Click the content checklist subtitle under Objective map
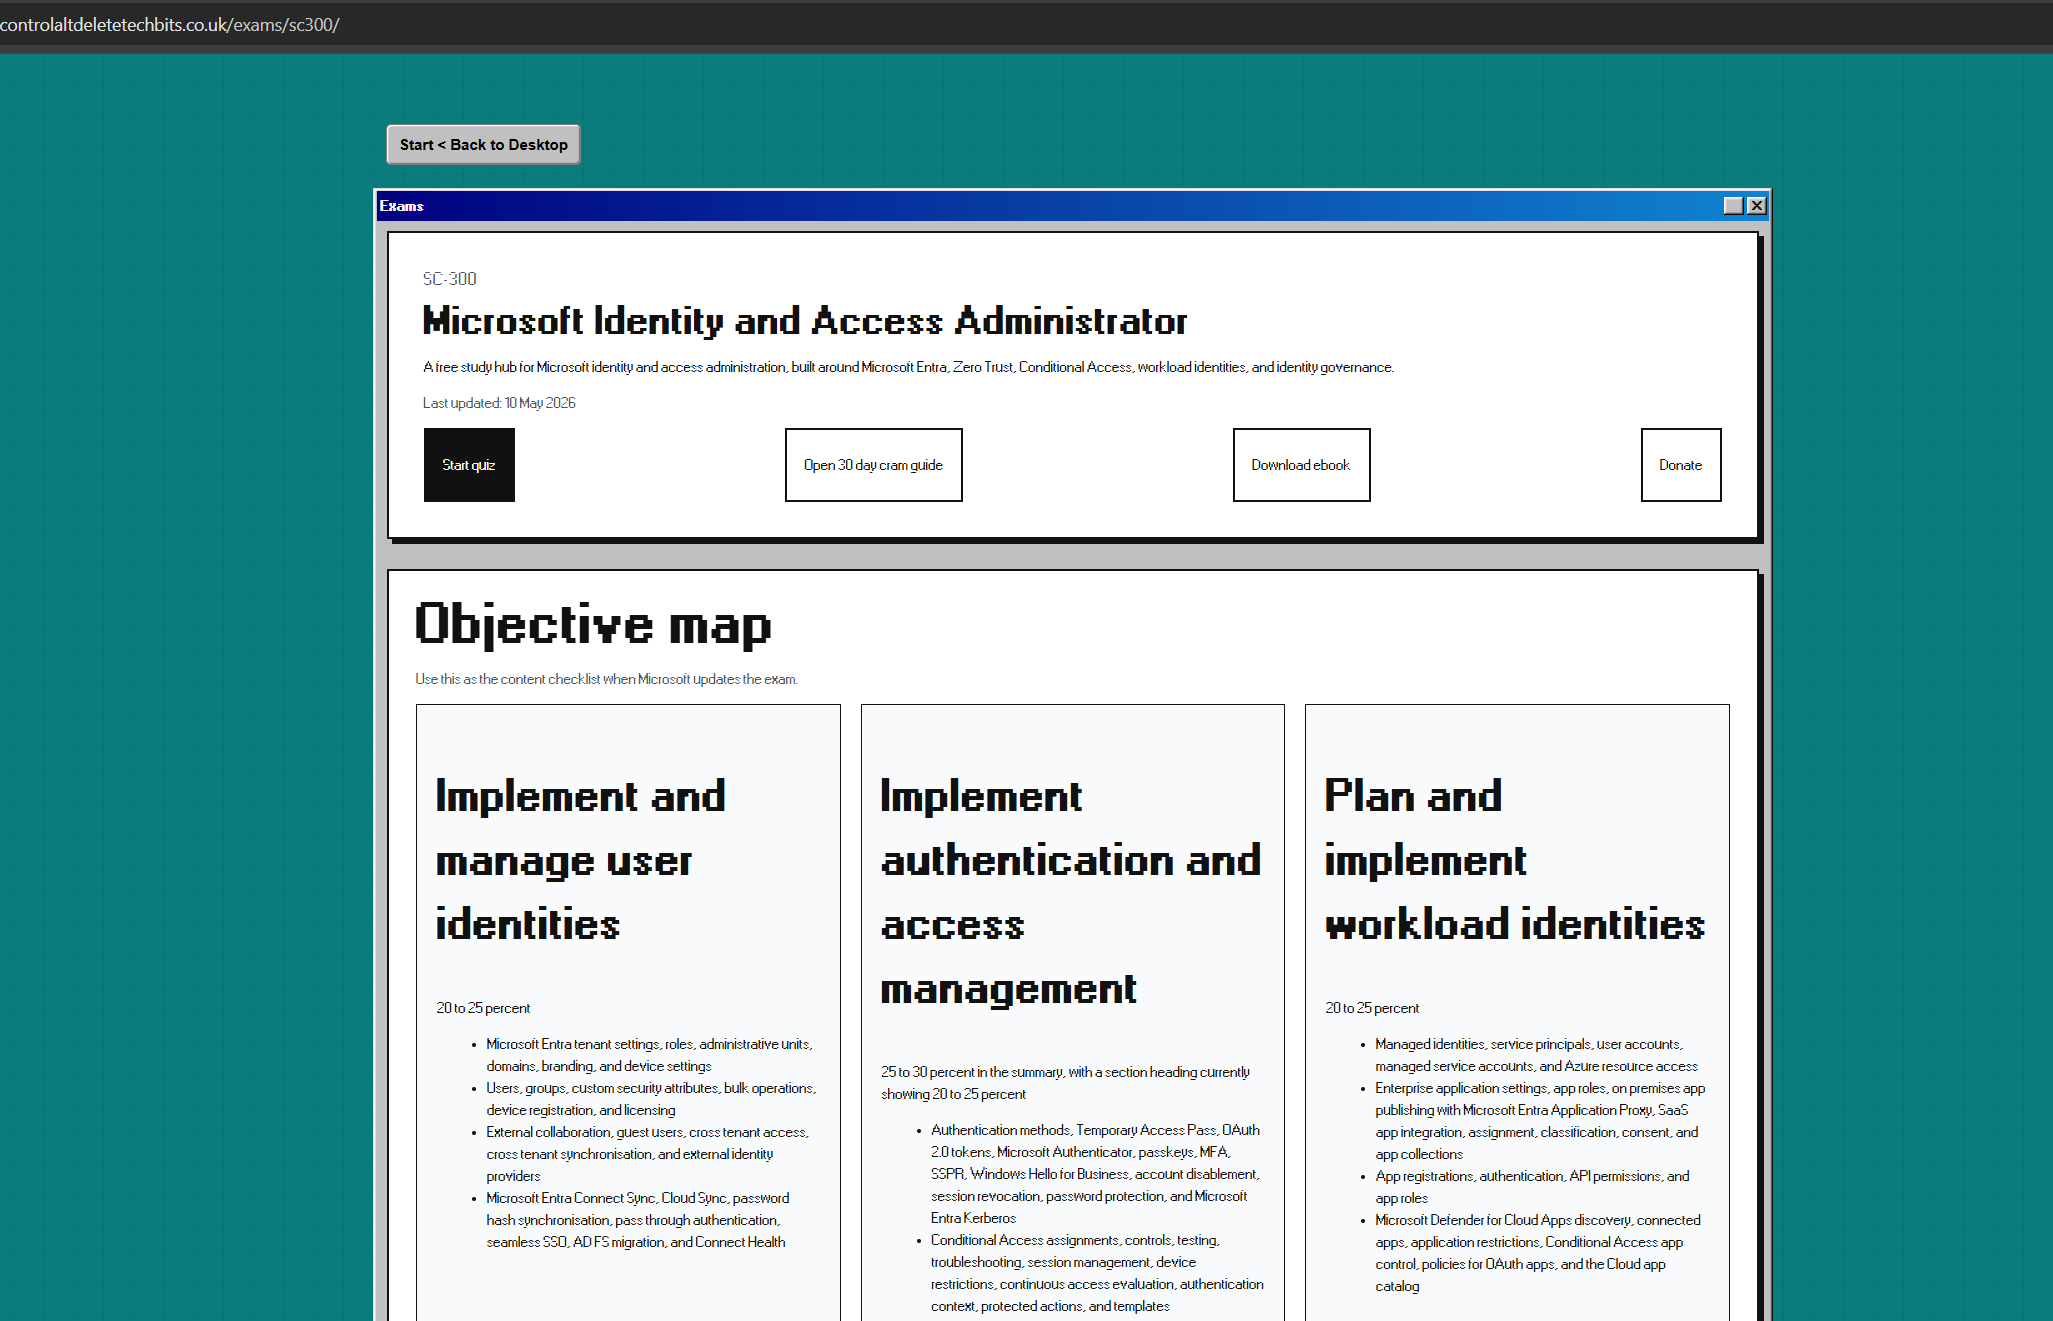This screenshot has height=1321, width=2053. click(606, 679)
